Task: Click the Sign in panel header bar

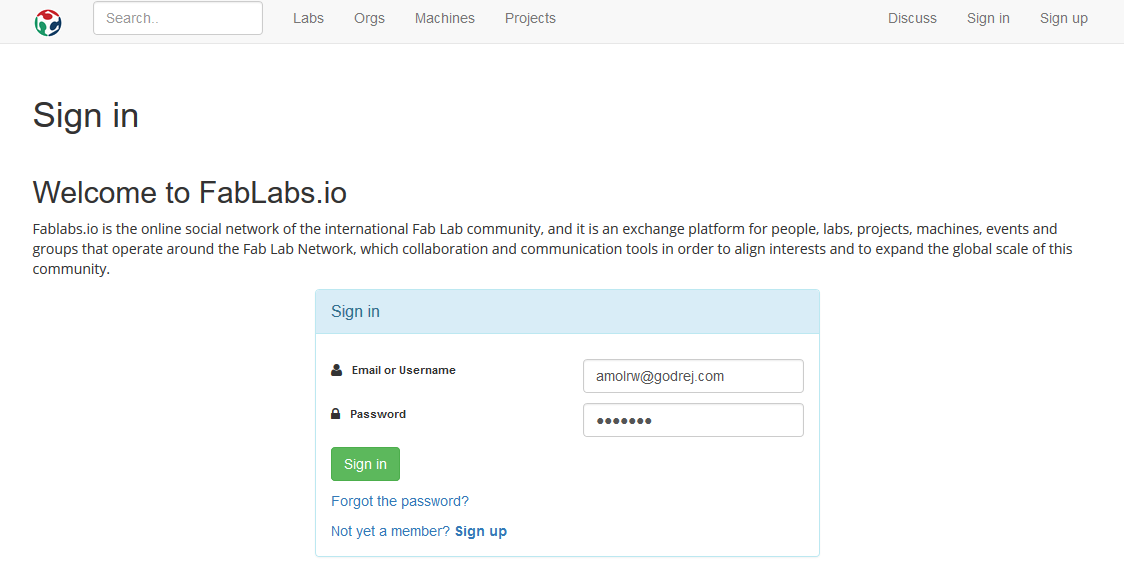Action: pyautogui.click(x=567, y=312)
